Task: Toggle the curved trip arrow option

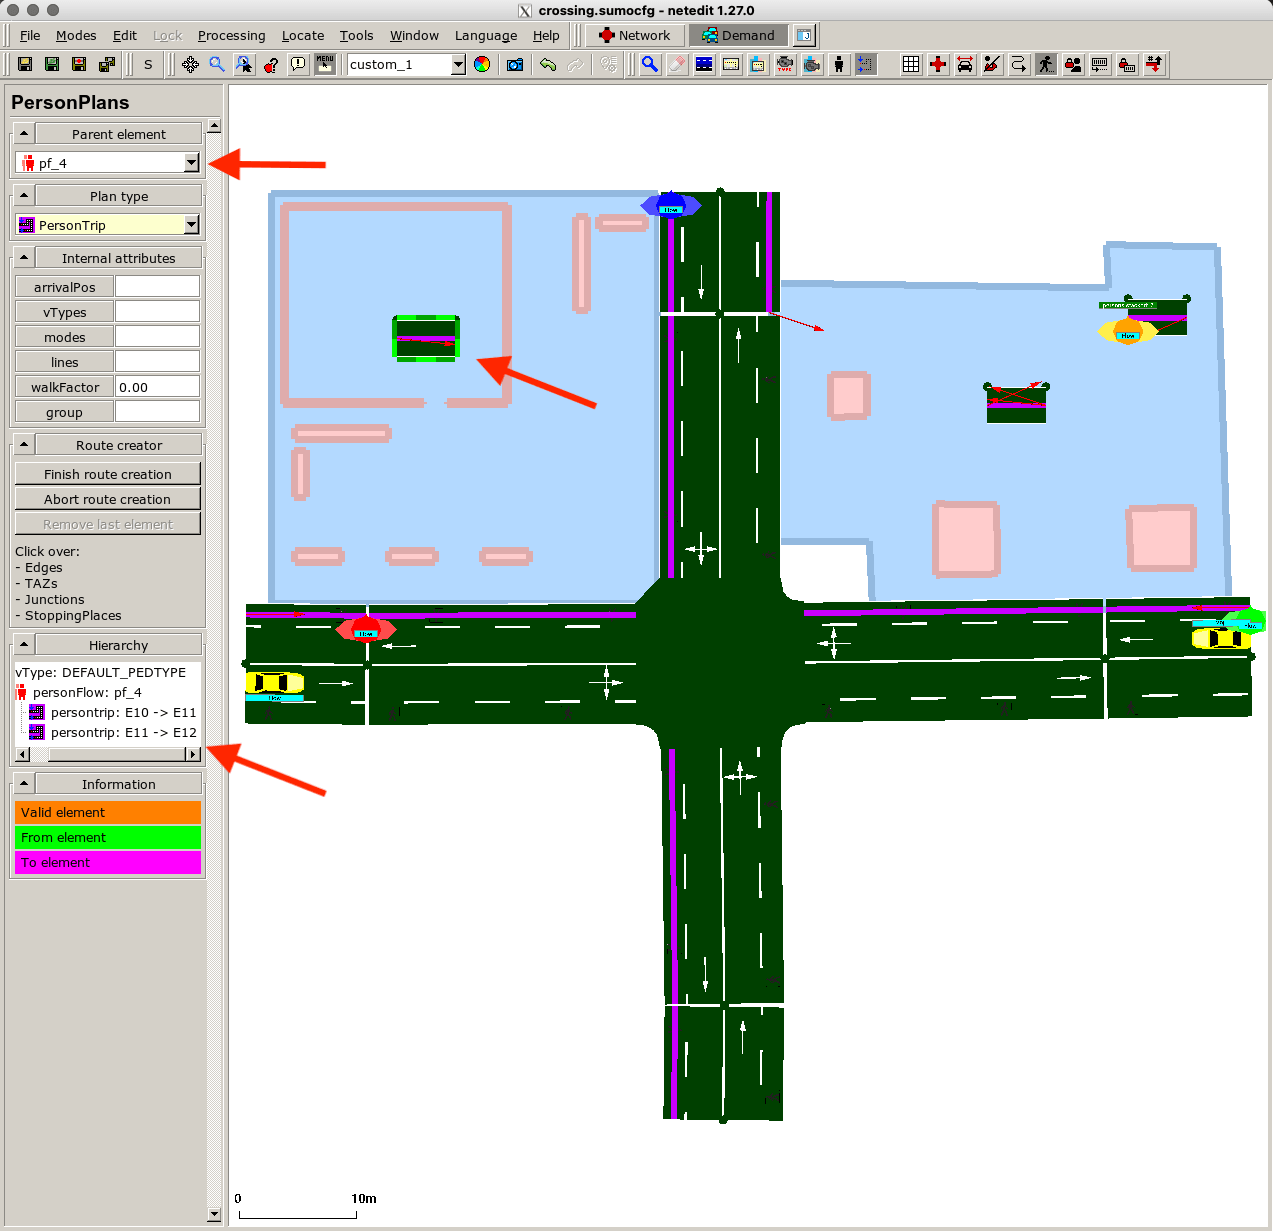Action: coord(1019,64)
